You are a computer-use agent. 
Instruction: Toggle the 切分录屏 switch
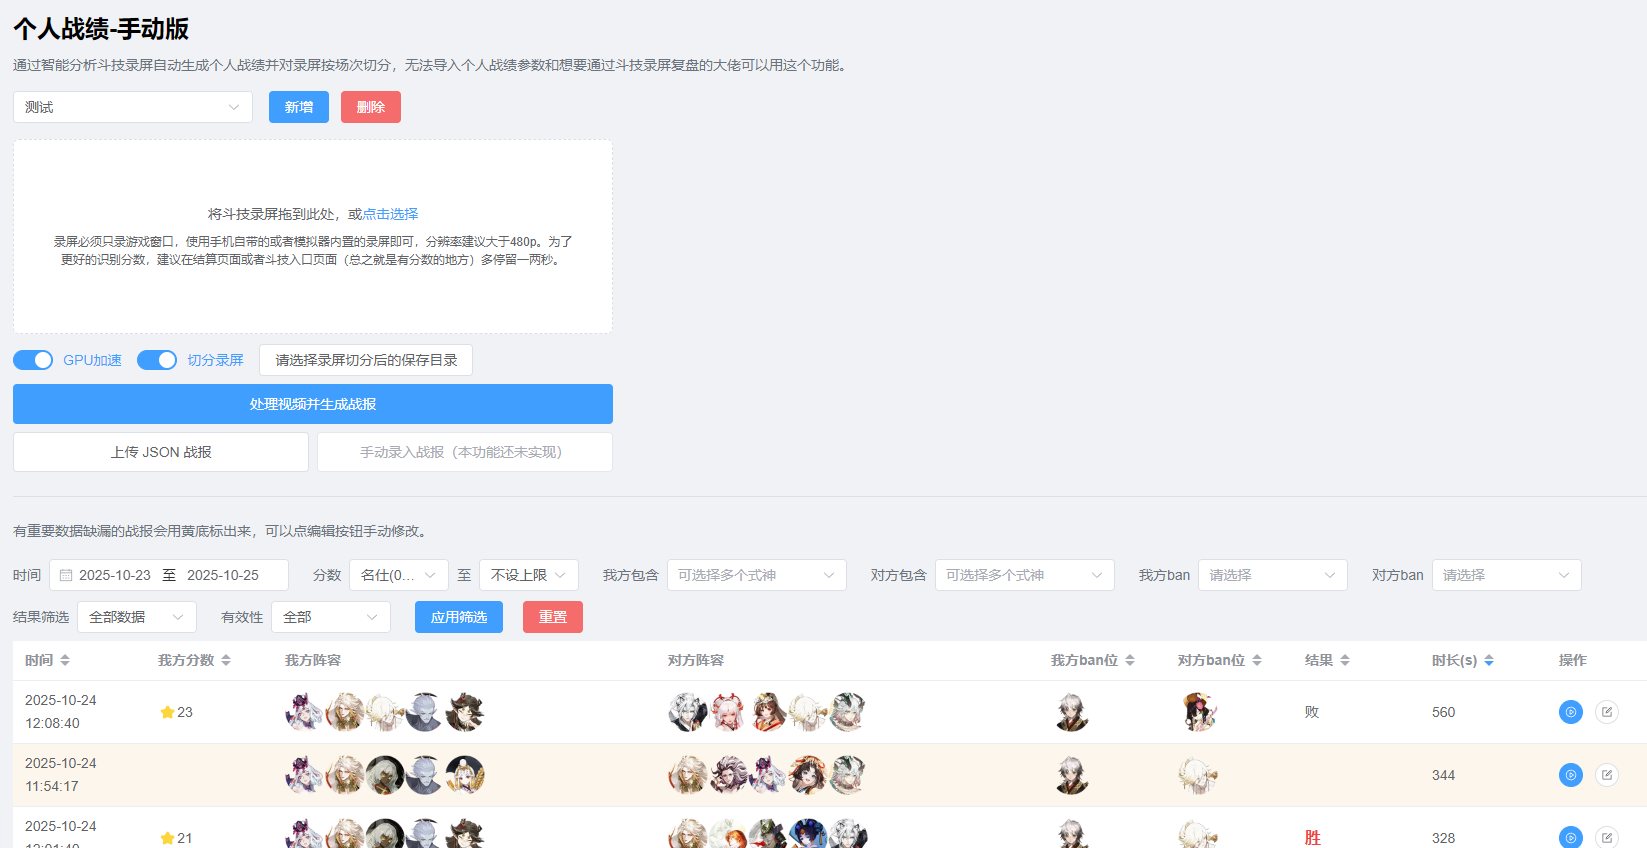click(x=157, y=360)
